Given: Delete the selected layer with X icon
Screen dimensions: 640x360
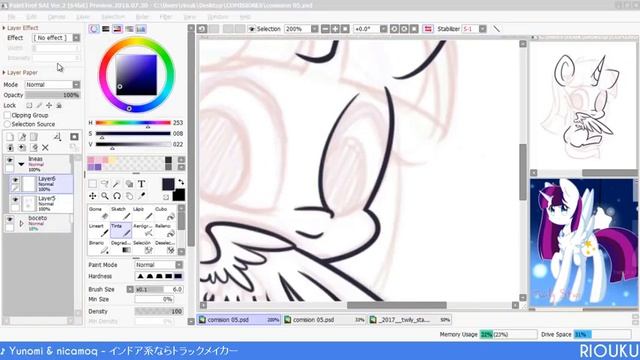Looking at the screenshot, I should (x=45, y=148).
